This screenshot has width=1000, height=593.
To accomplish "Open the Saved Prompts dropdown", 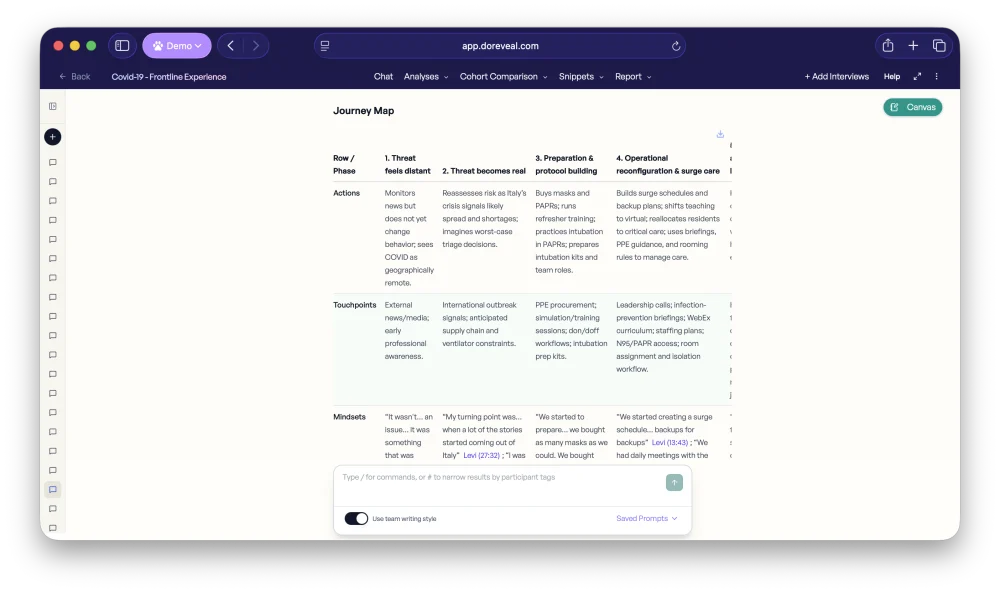I will [x=646, y=518].
